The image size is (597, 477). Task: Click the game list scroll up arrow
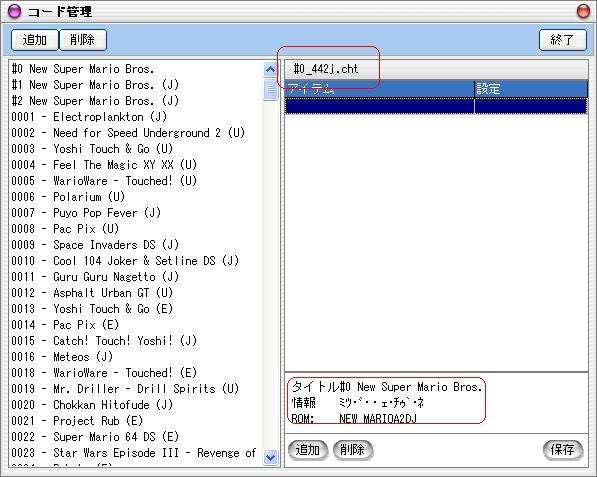270,69
